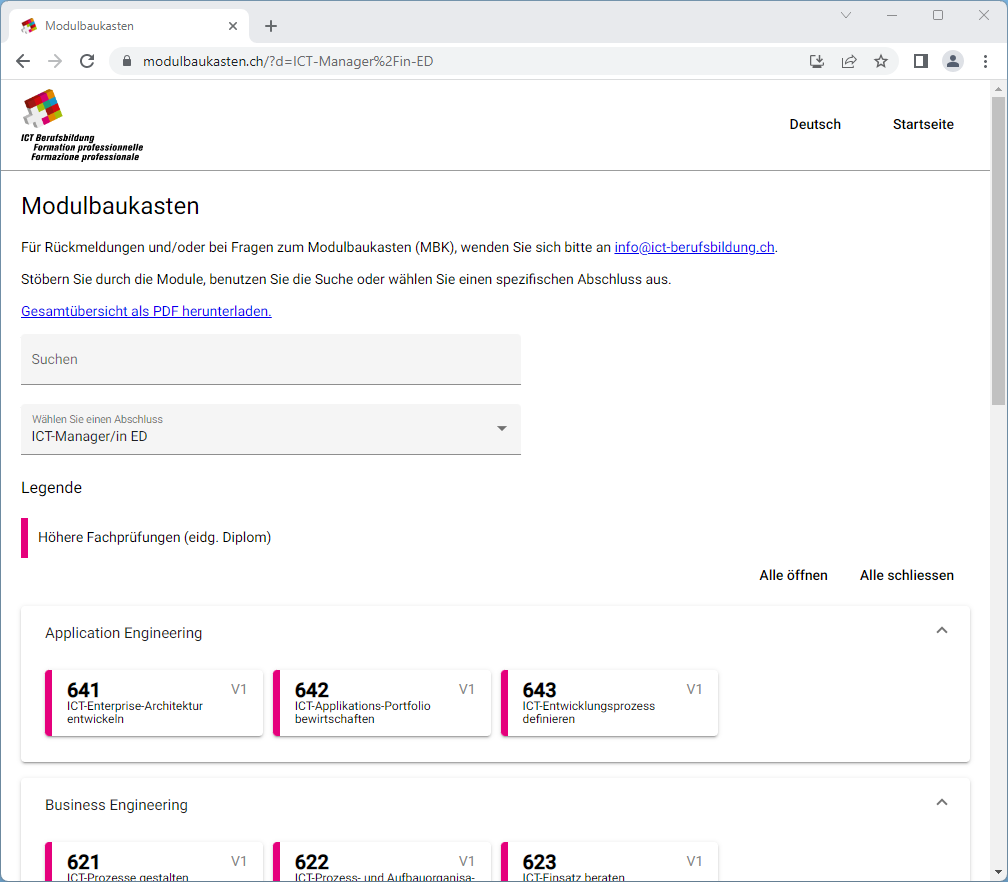This screenshot has height=882, width=1008.
Task: Collapse the Application Engineering section
Action: [941, 630]
